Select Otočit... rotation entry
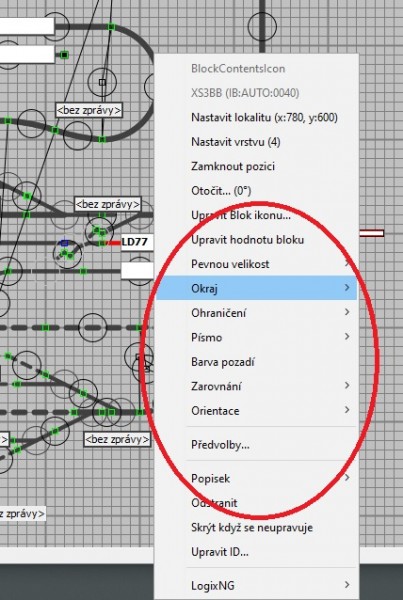 256,191
